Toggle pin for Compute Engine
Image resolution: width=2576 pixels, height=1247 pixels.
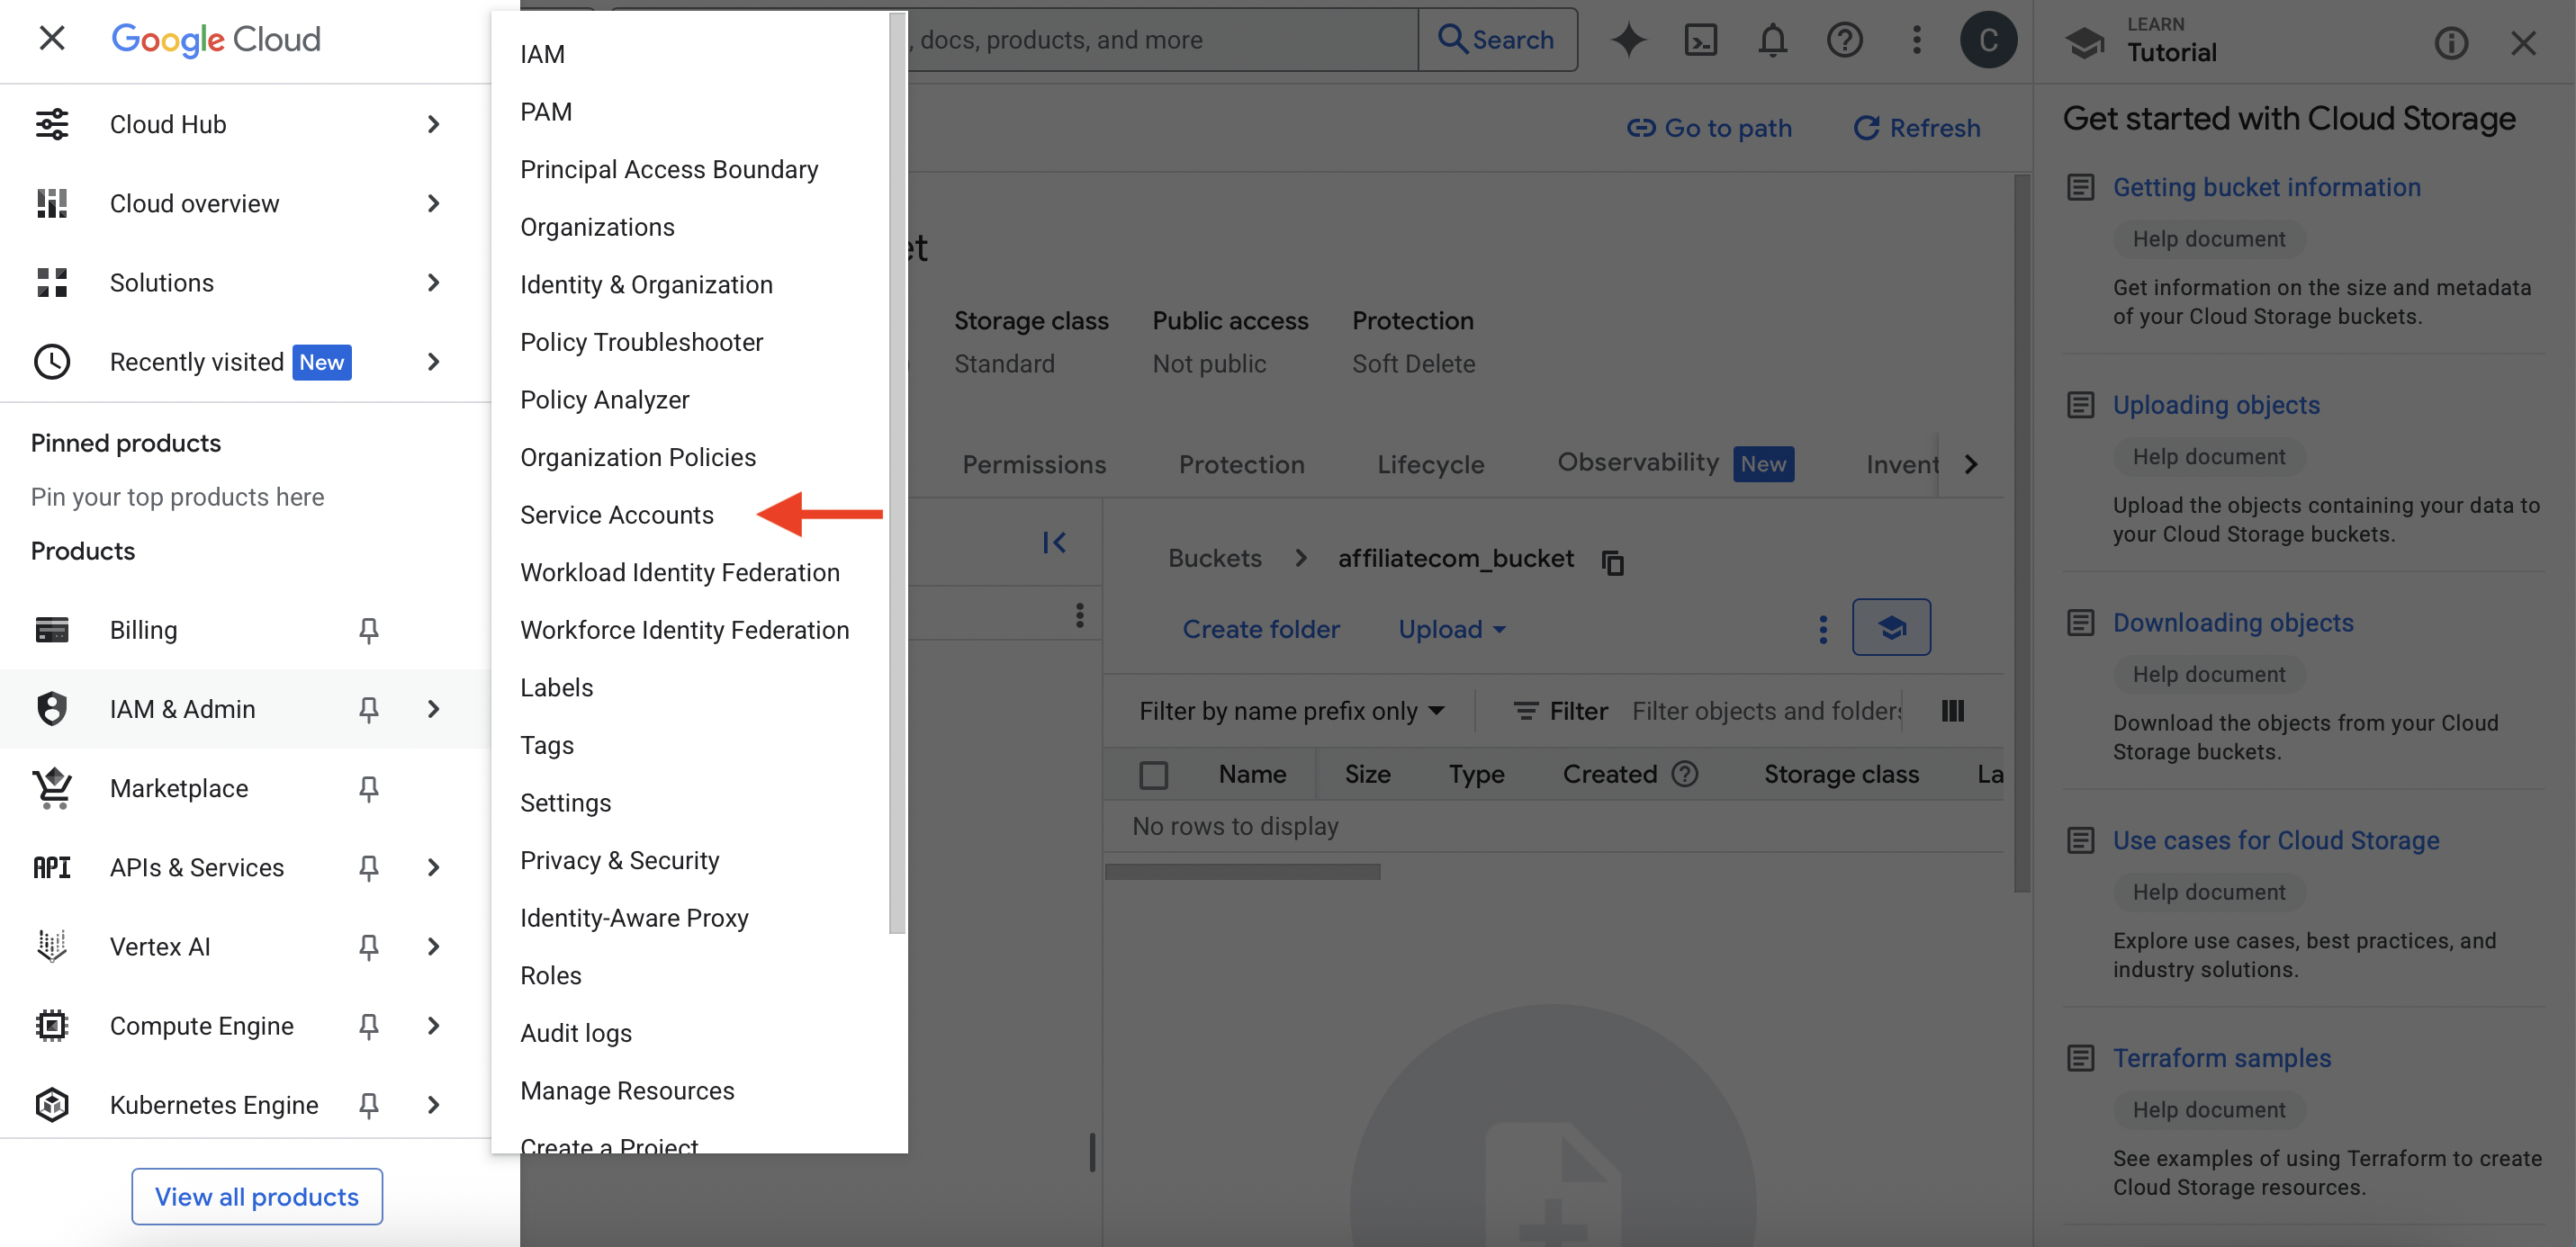pos(368,1025)
